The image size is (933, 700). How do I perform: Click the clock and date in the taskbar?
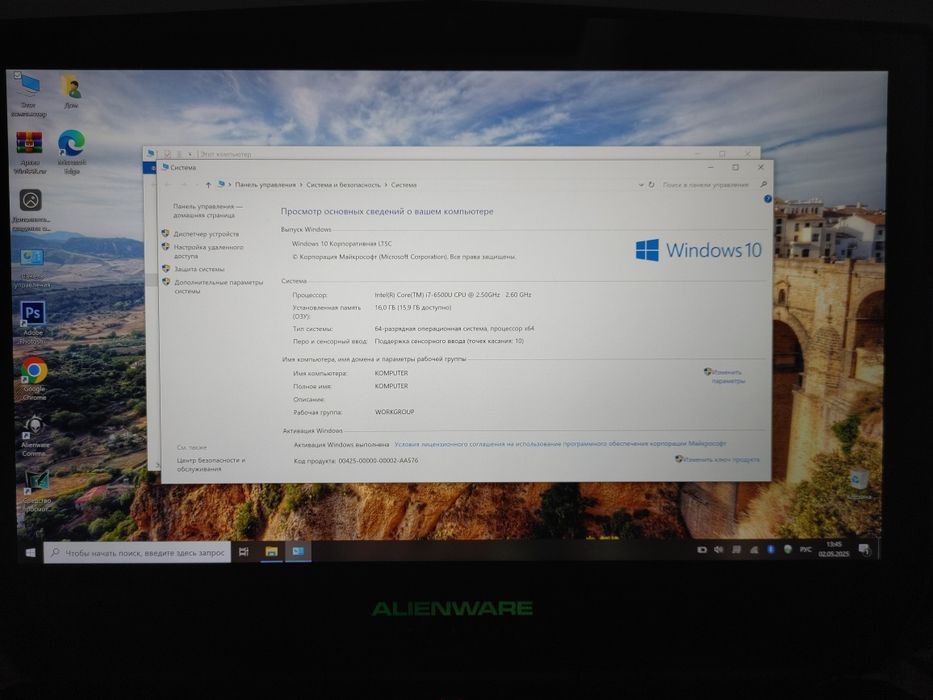point(834,549)
